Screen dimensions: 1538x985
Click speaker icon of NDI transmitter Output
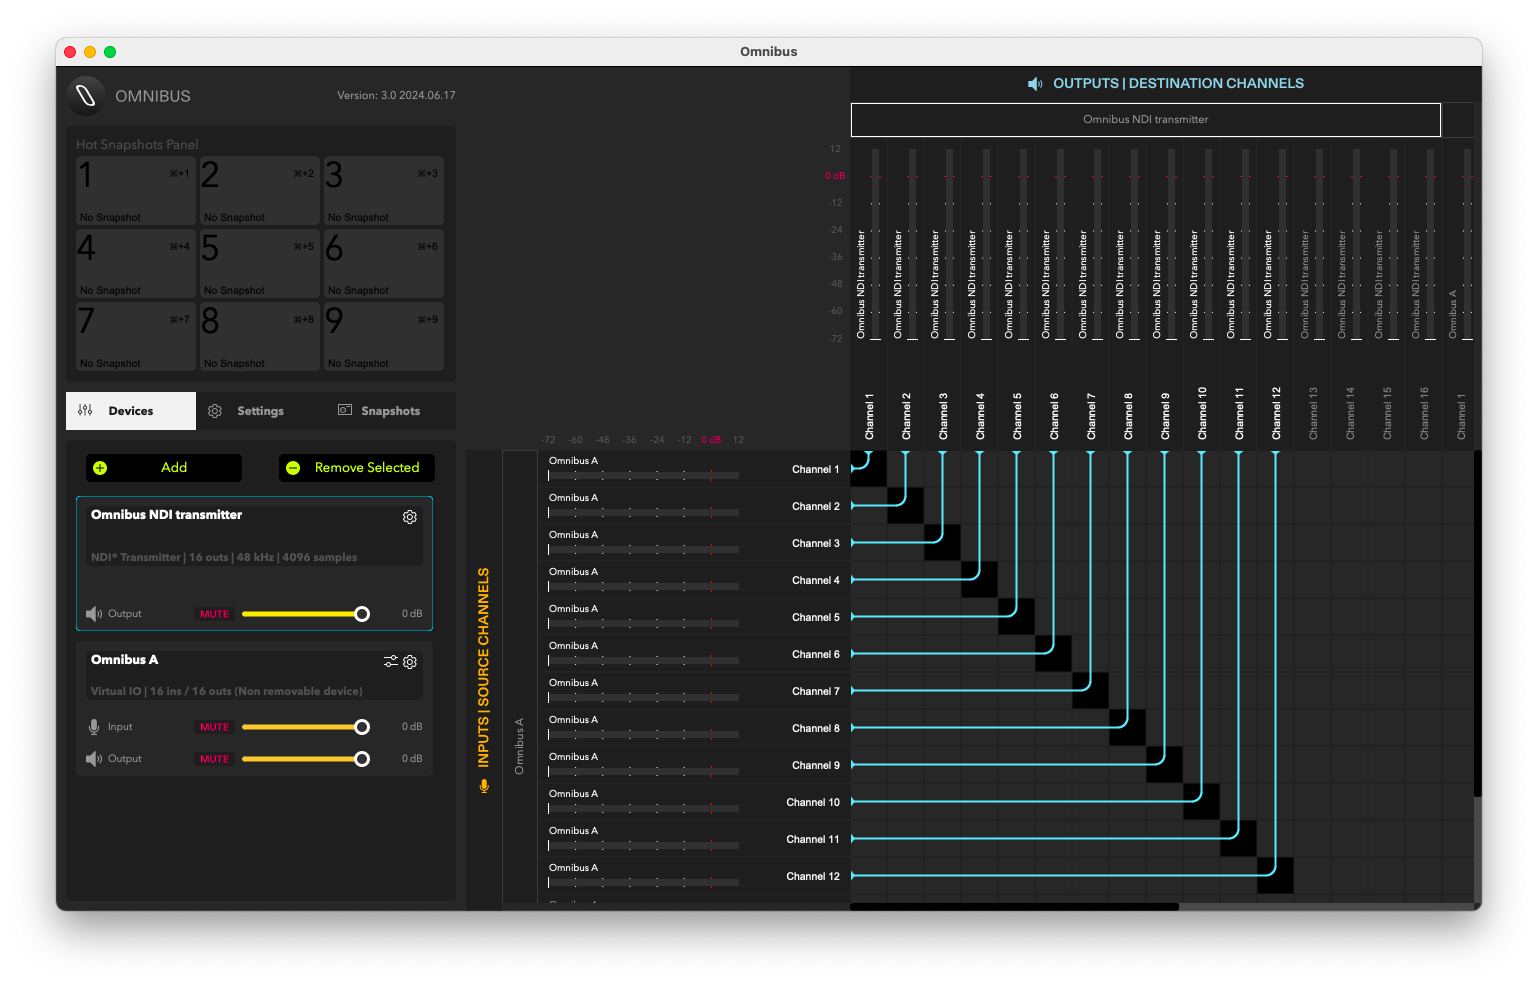(x=94, y=614)
